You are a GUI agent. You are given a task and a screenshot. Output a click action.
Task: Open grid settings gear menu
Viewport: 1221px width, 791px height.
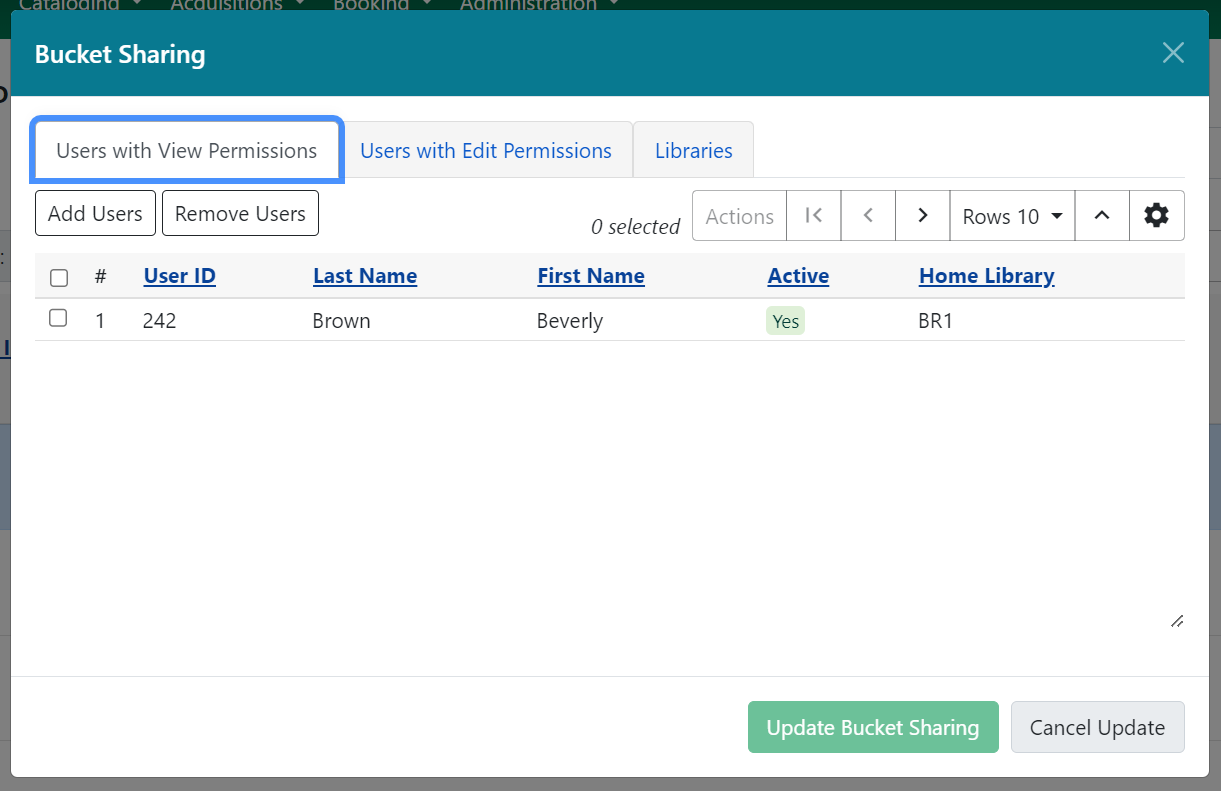(x=1157, y=216)
